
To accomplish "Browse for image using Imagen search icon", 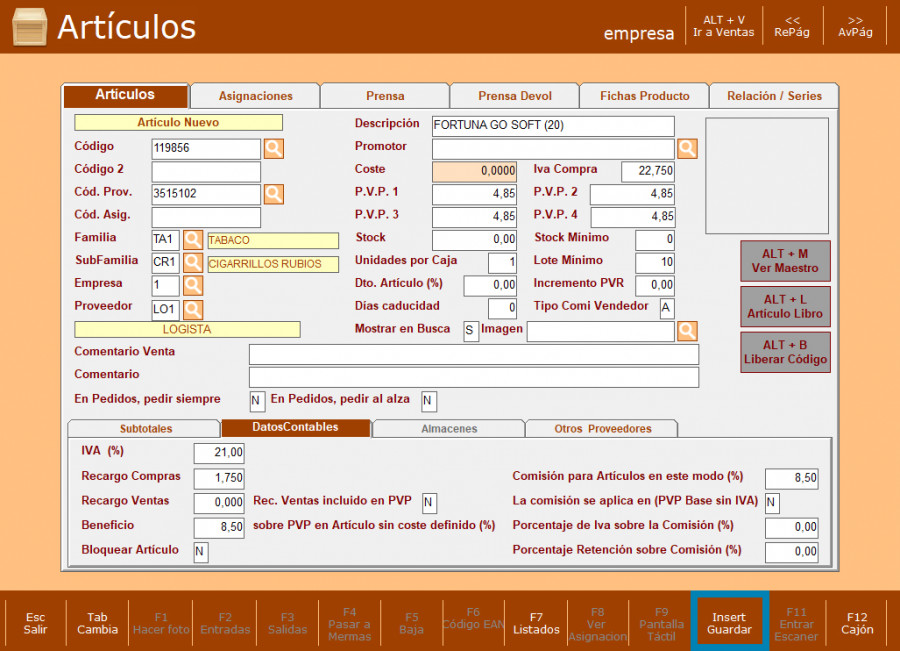I will 687,331.
